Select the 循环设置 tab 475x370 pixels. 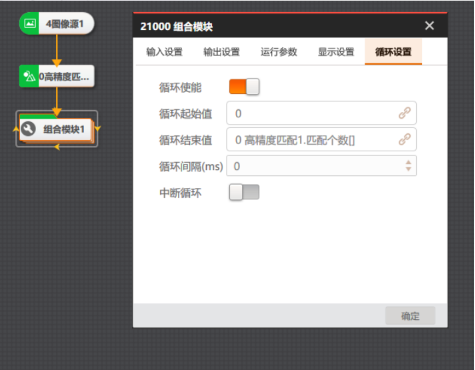tap(393, 52)
